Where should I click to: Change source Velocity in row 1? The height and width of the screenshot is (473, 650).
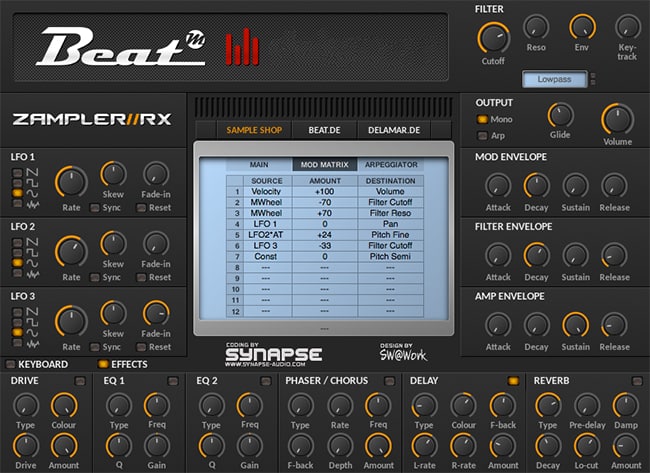pos(267,192)
